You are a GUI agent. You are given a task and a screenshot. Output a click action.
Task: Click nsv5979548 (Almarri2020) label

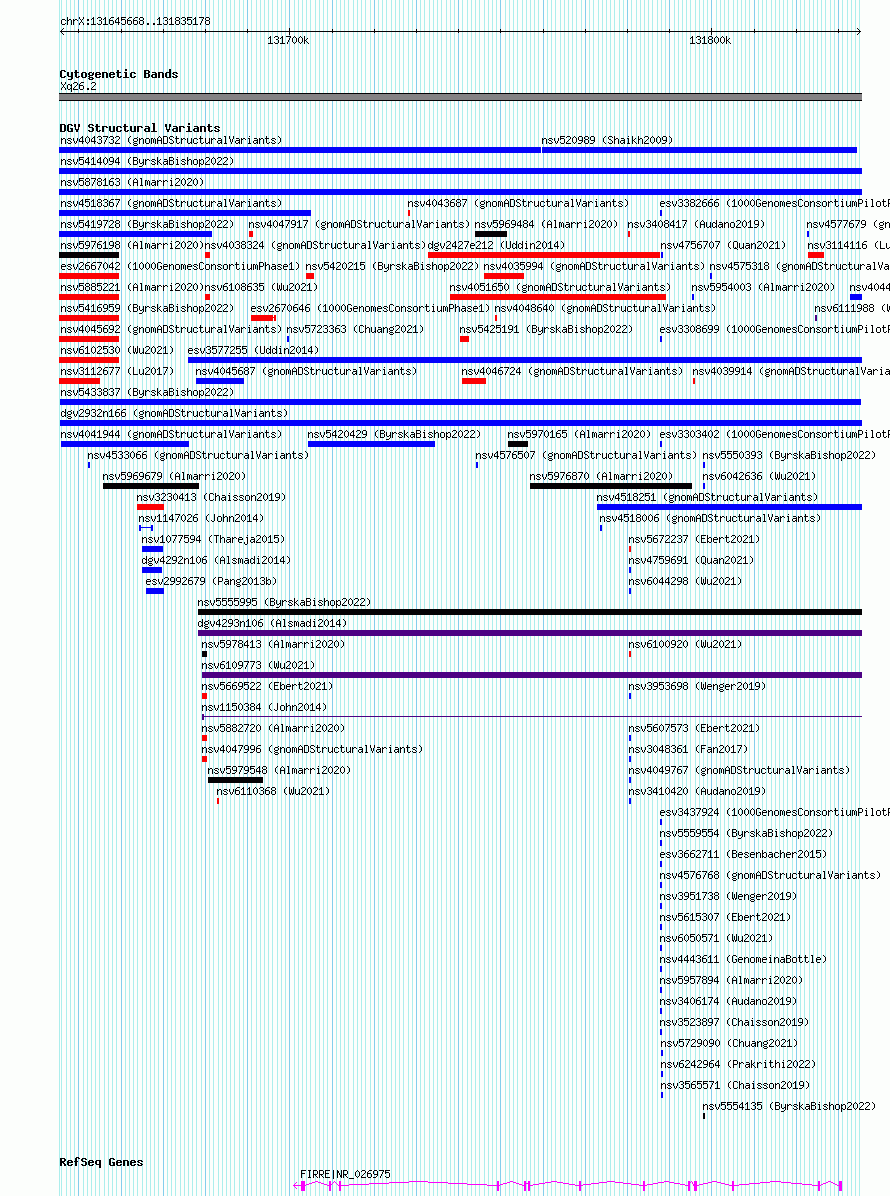(x=279, y=770)
